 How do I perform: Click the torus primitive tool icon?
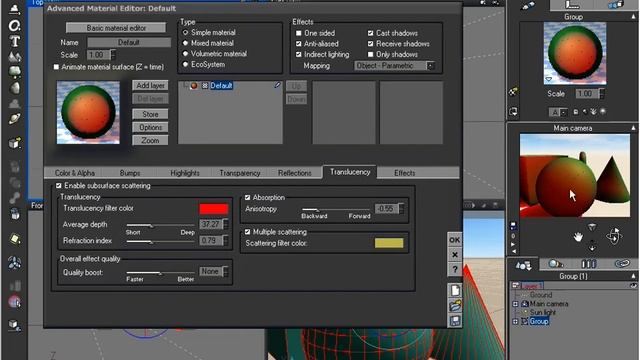[x=15, y=26]
